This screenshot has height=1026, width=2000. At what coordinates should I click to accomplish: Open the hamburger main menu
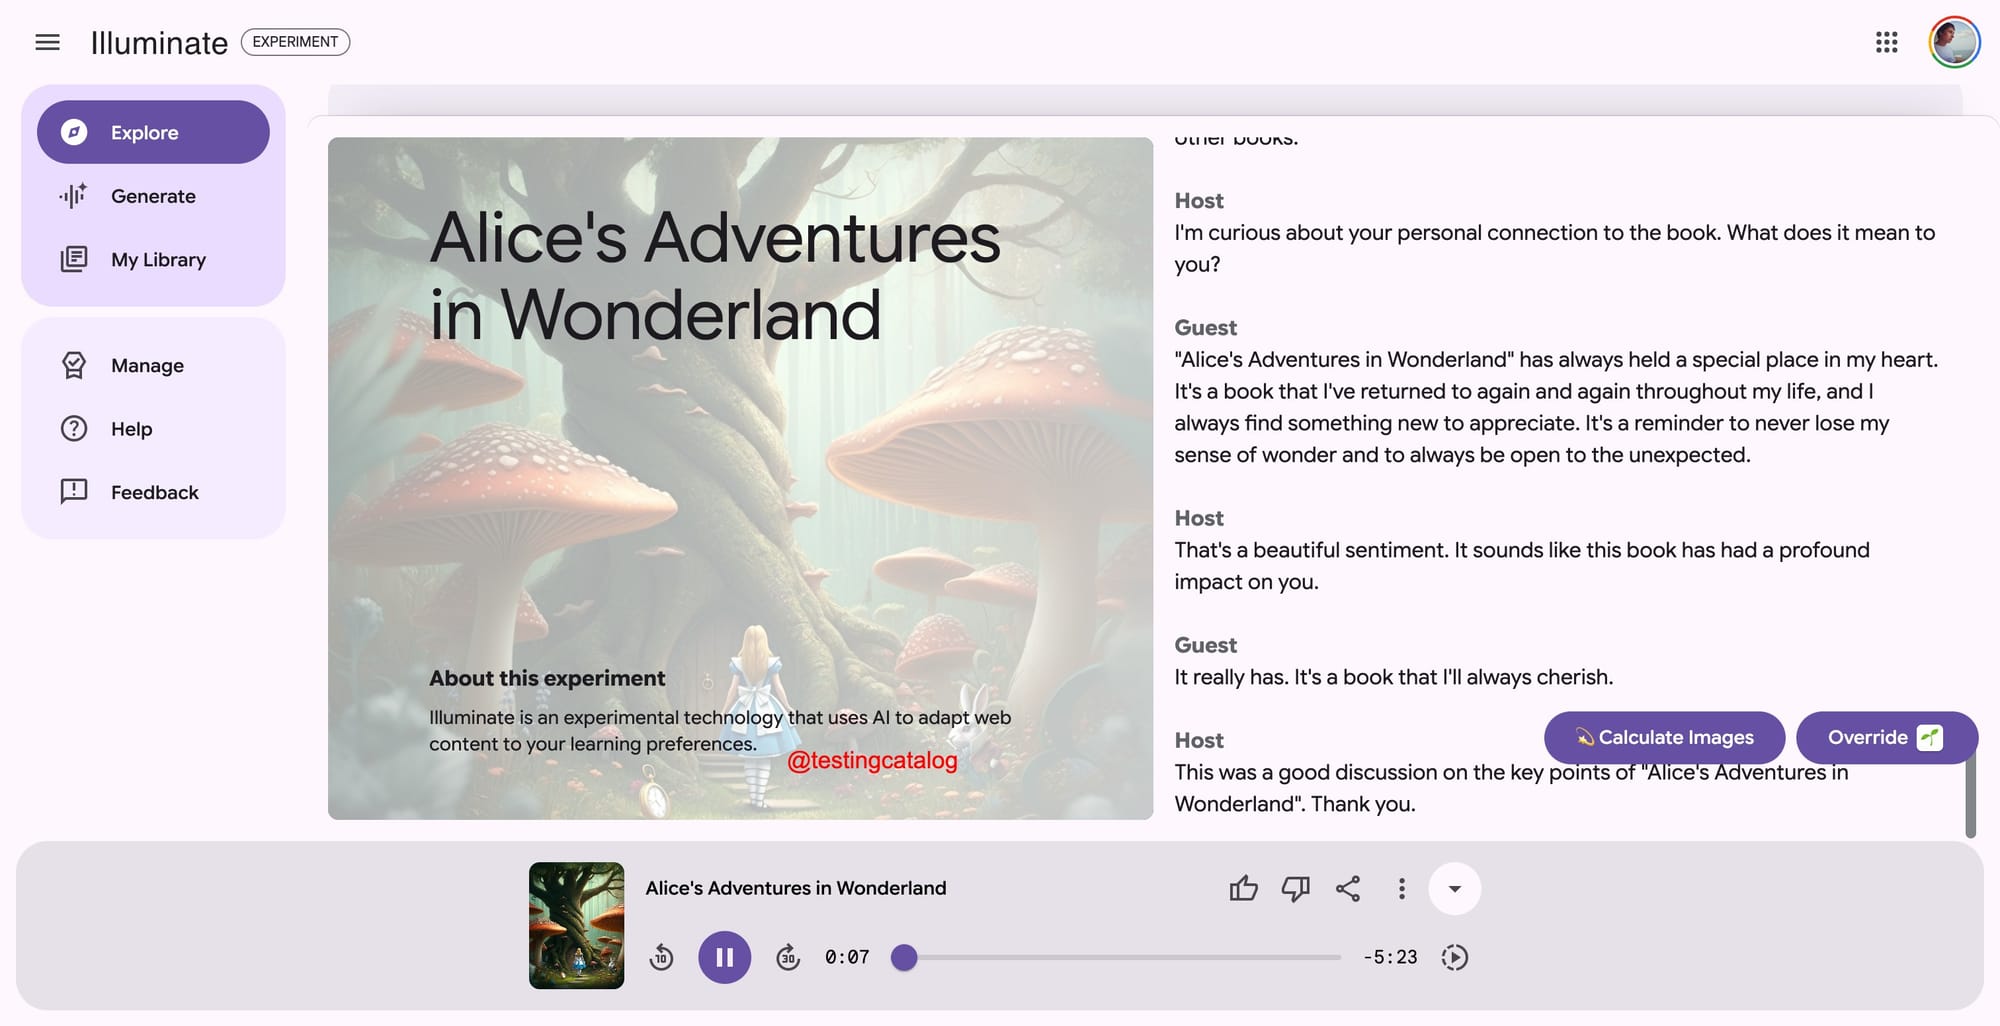point(47,42)
